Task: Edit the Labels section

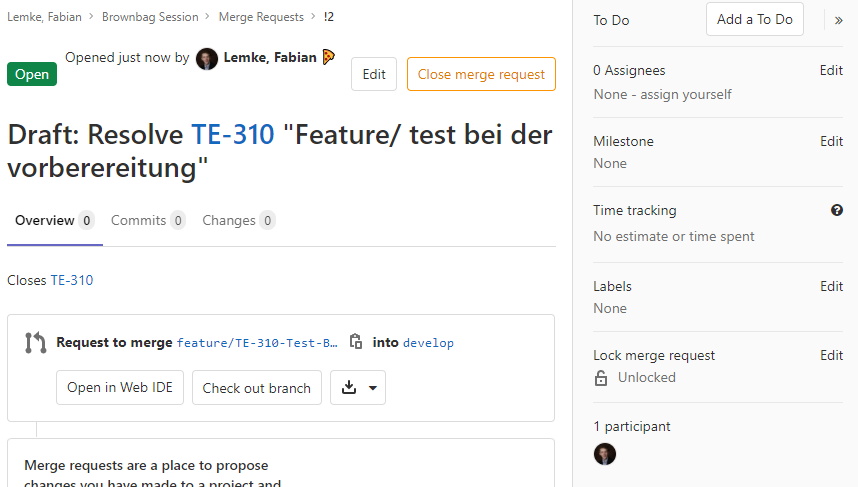Action: [x=831, y=287]
